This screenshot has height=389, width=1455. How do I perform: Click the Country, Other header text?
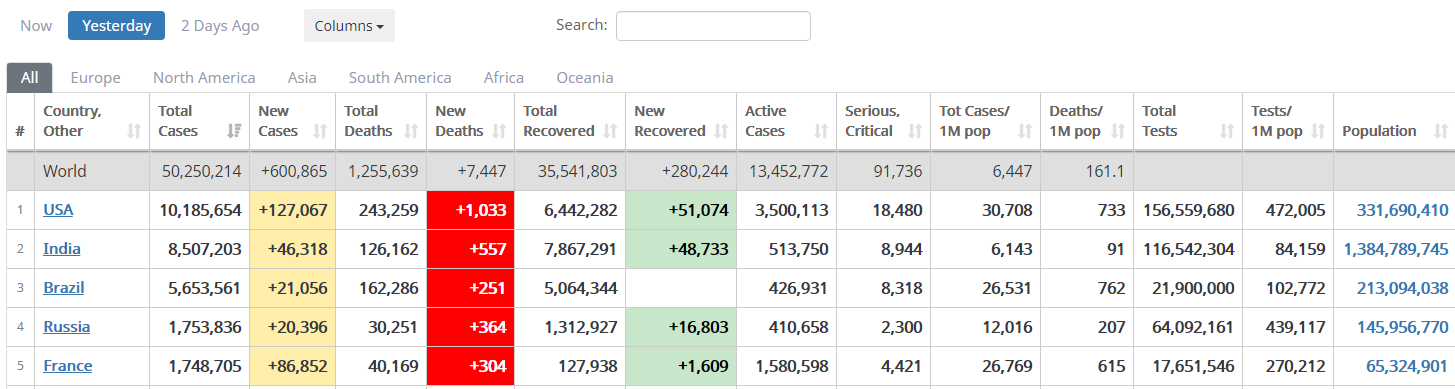[x=72, y=121]
